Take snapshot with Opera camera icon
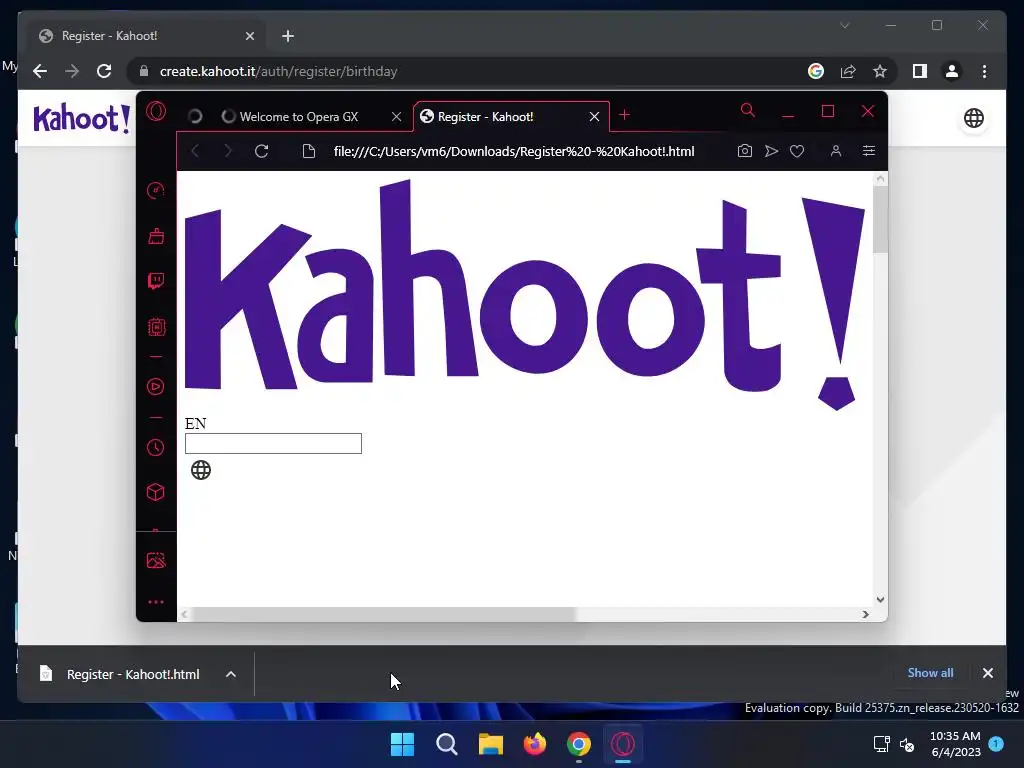 tap(744, 152)
